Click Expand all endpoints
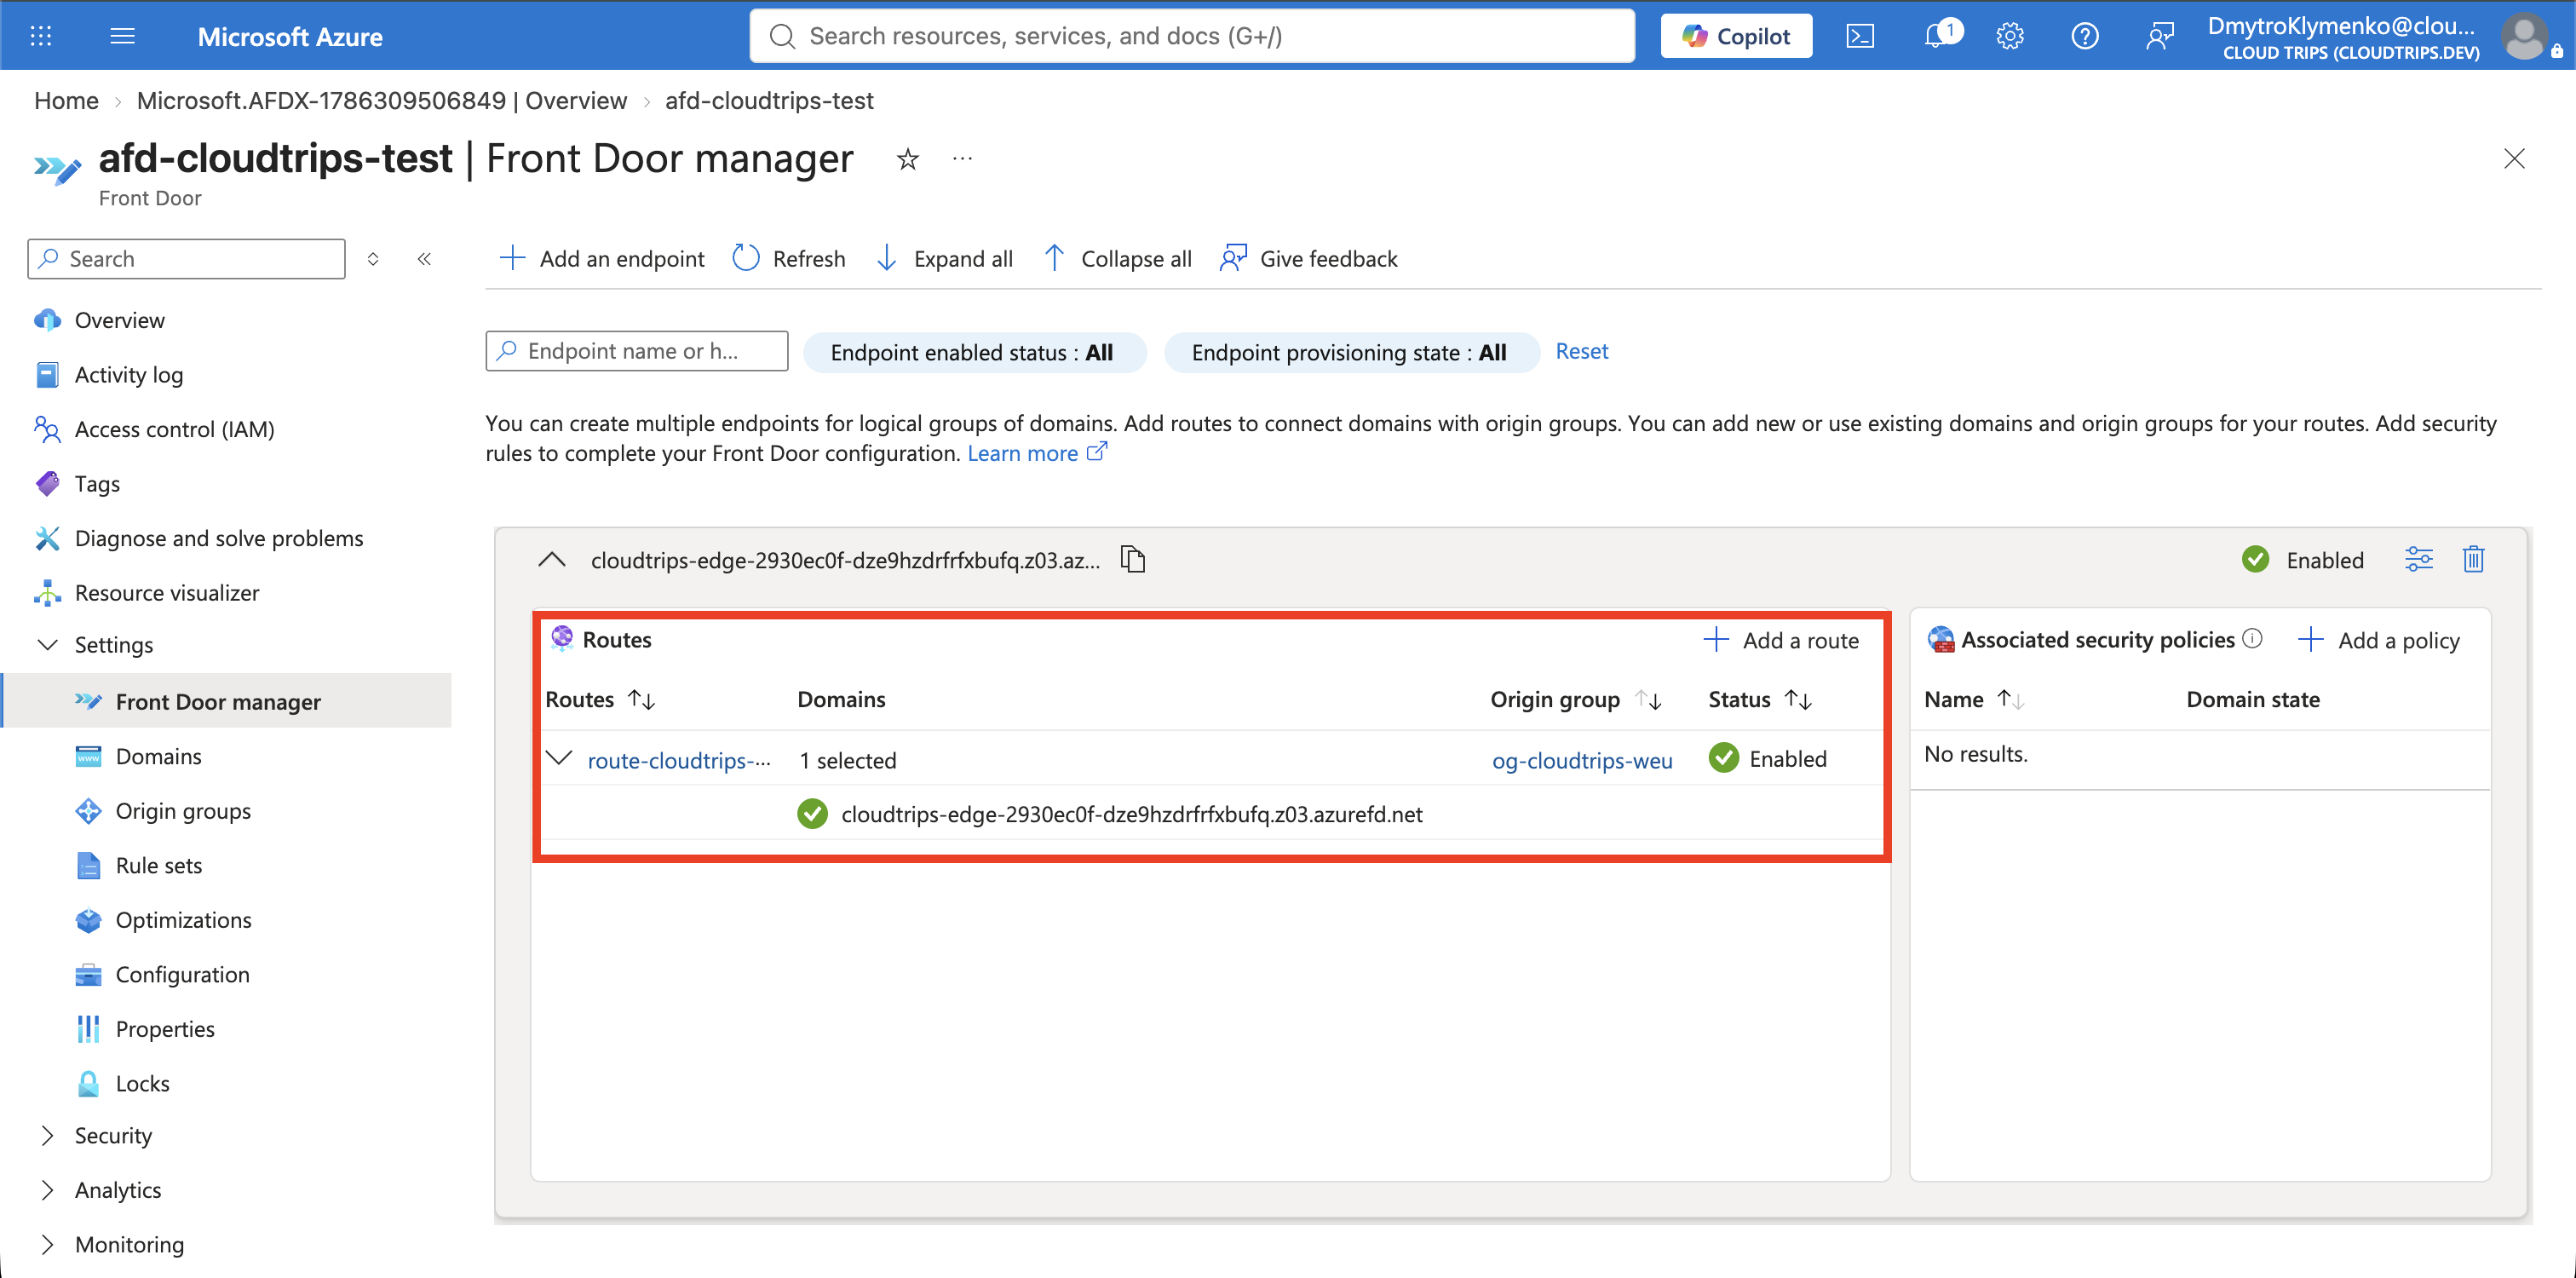The width and height of the screenshot is (2576, 1278). pyautogui.click(x=944, y=258)
